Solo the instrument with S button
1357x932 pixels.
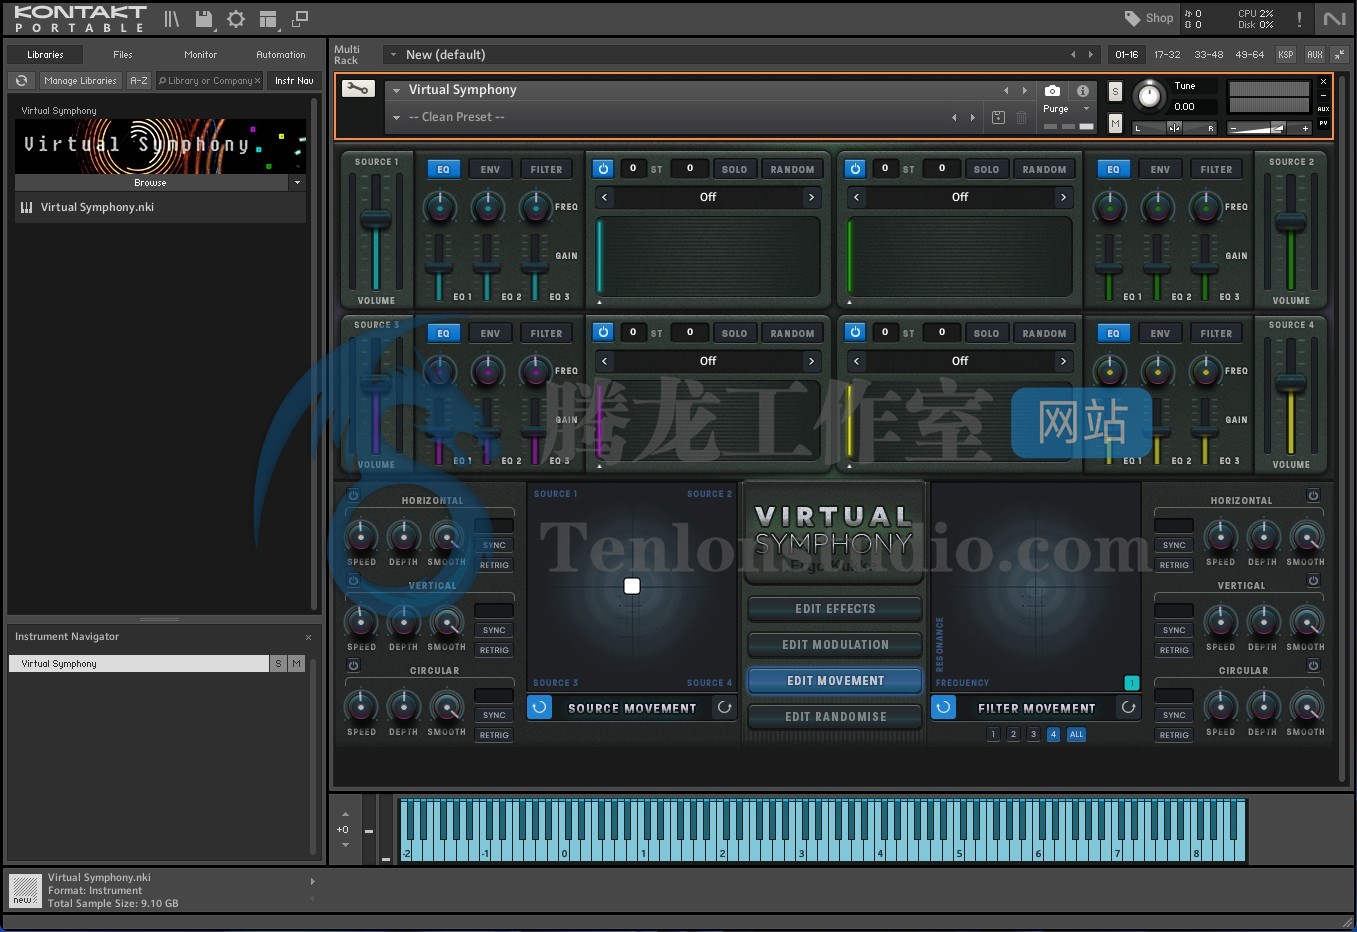(x=1115, y=92)
